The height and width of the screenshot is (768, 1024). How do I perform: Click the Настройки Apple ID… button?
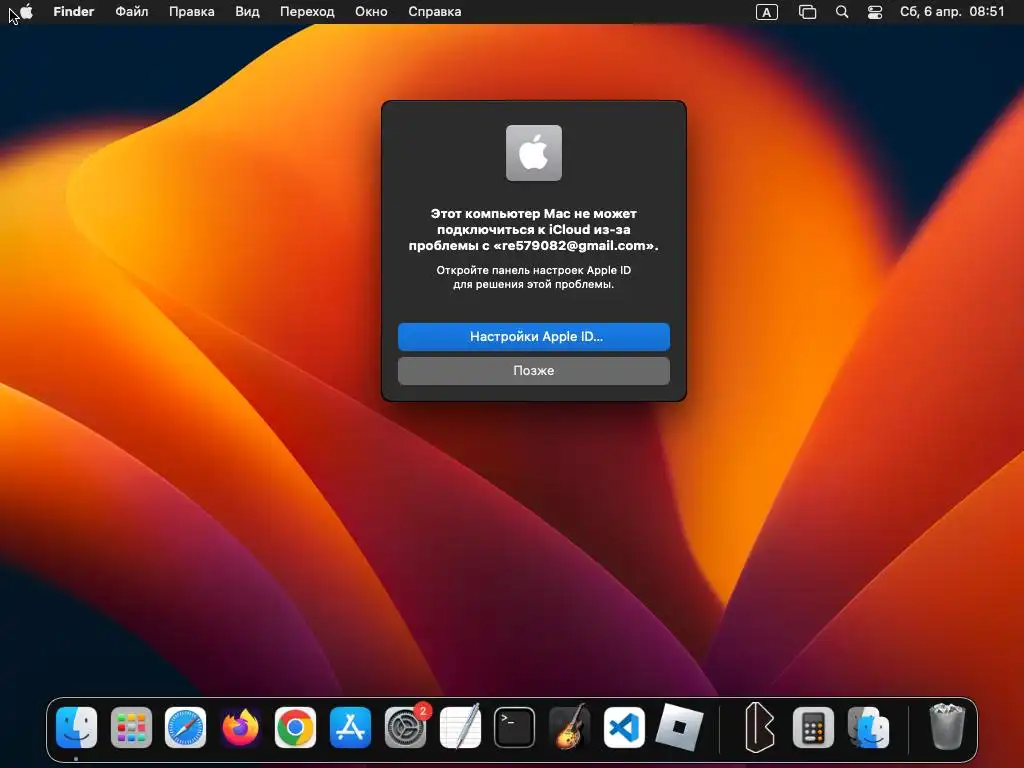(x=534, y=337)
